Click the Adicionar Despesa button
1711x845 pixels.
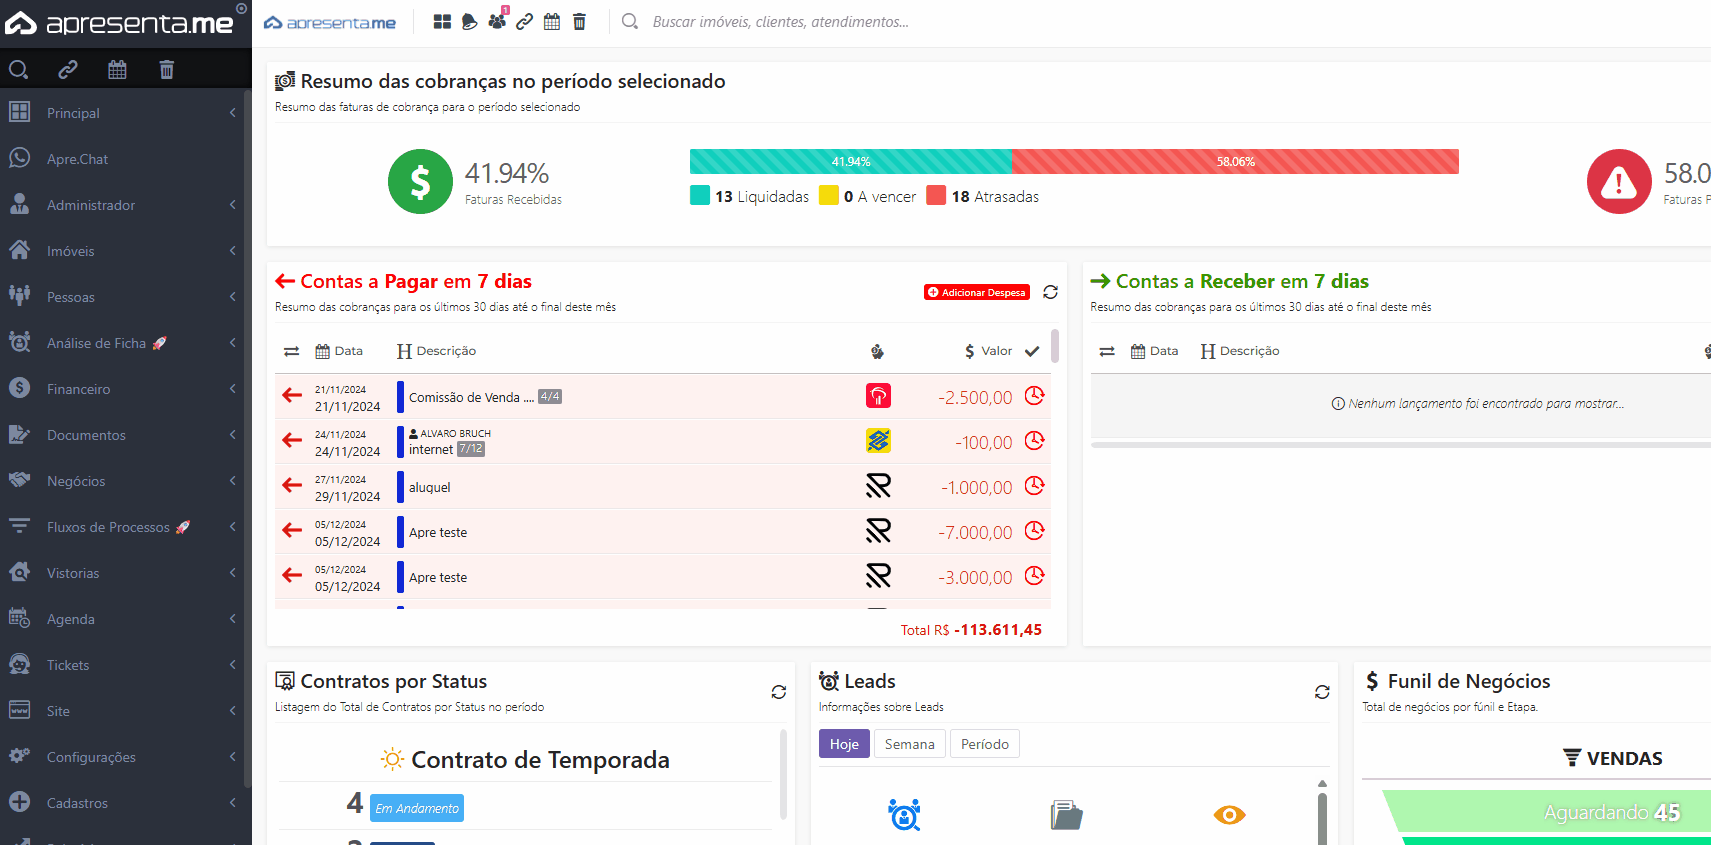tap(976, 292)
